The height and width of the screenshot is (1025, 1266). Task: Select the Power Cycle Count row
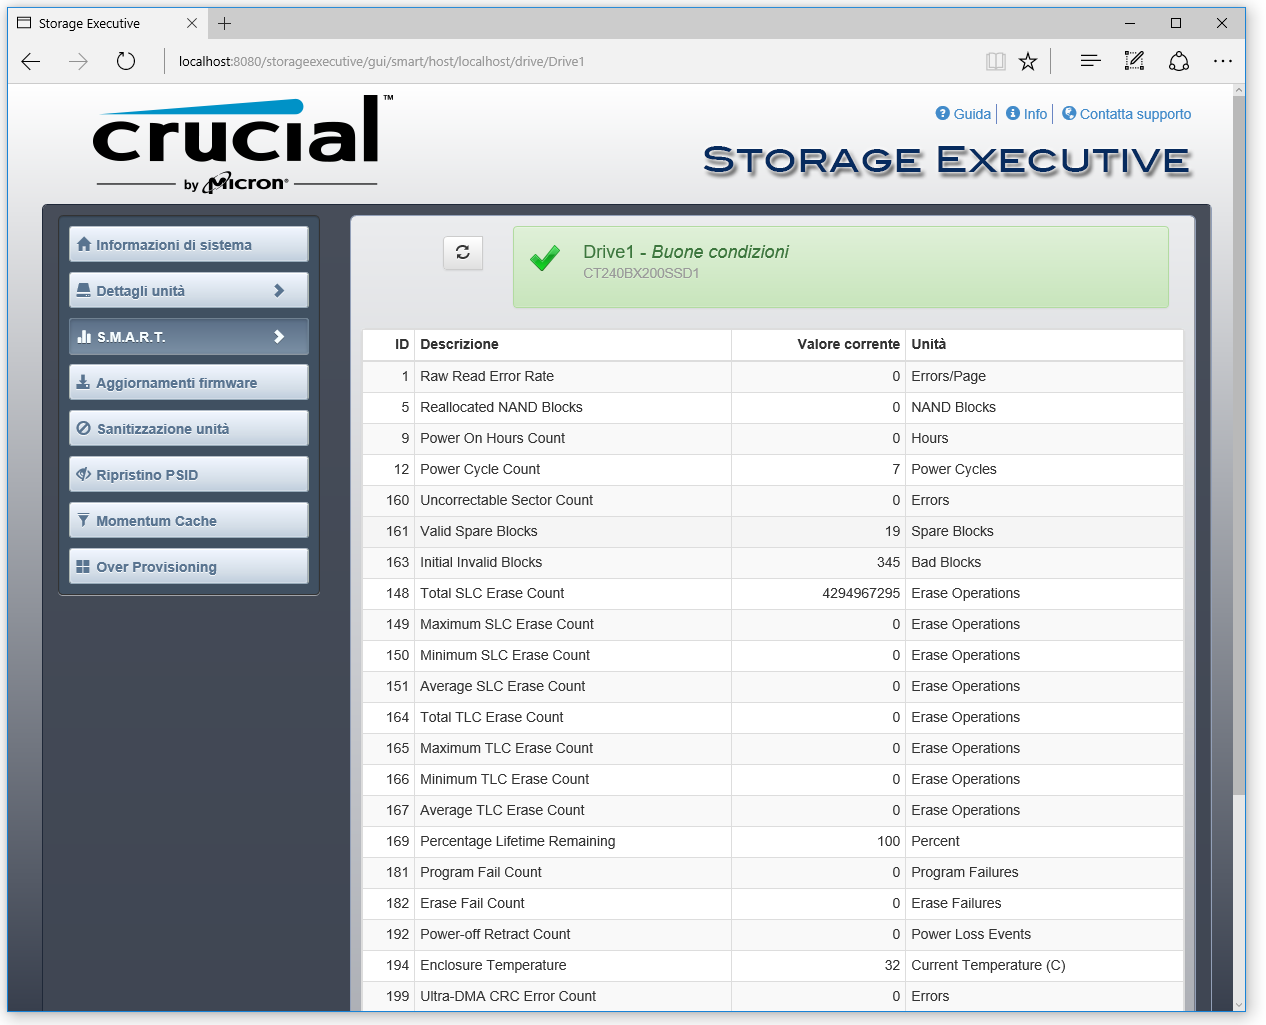pos(773,469)
